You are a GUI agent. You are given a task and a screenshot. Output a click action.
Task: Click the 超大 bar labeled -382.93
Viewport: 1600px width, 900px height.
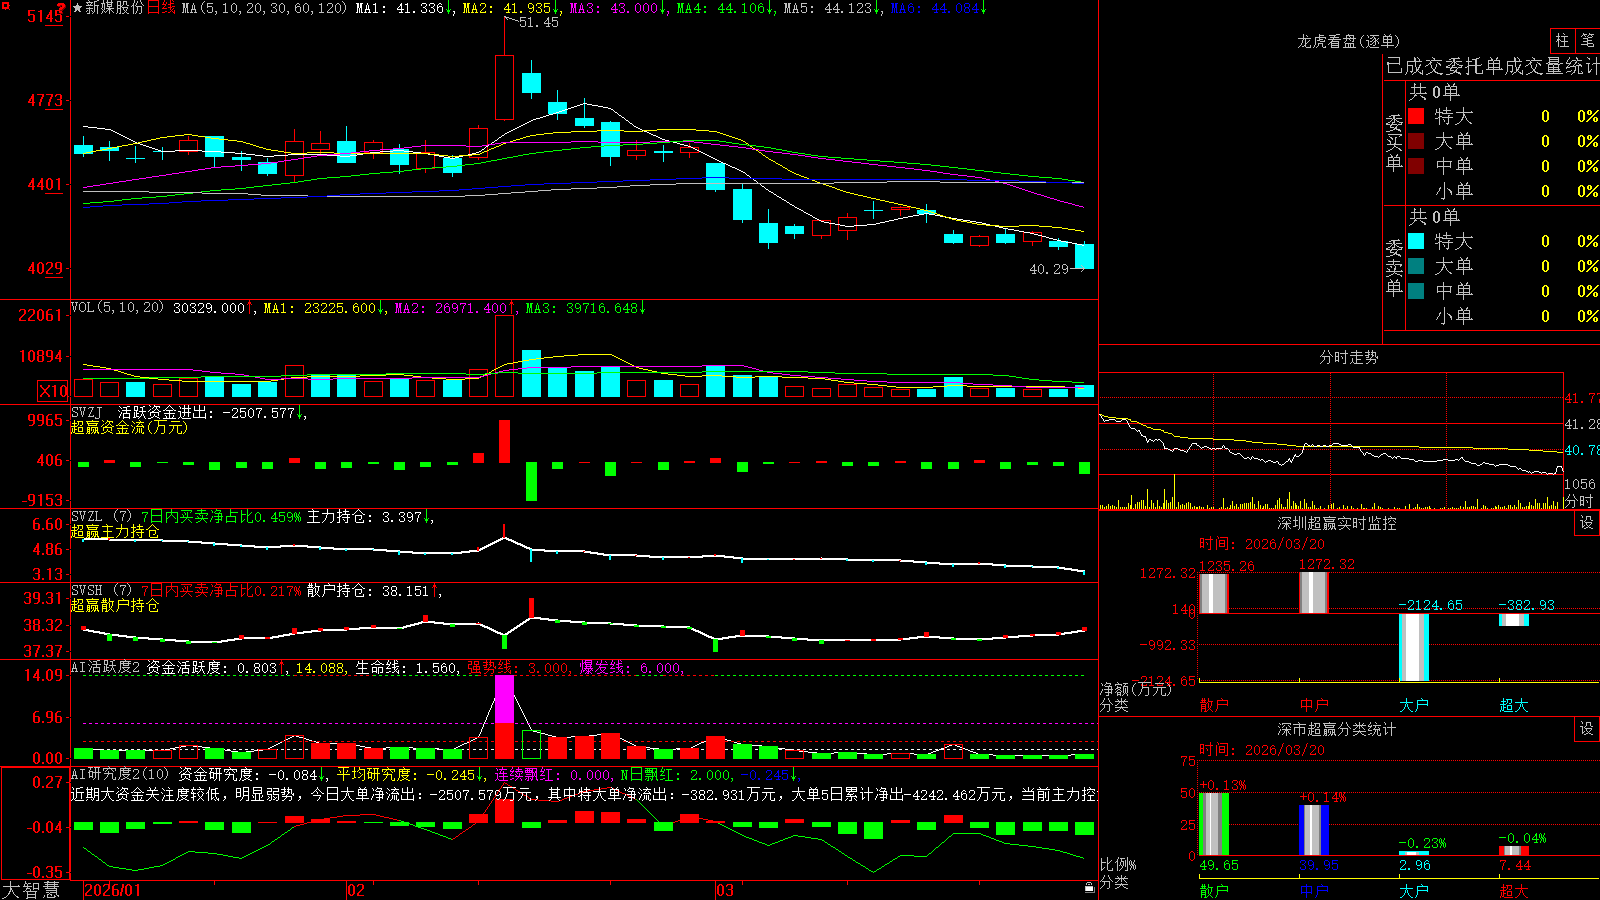pyautogui.click(x=1513, y=620)
